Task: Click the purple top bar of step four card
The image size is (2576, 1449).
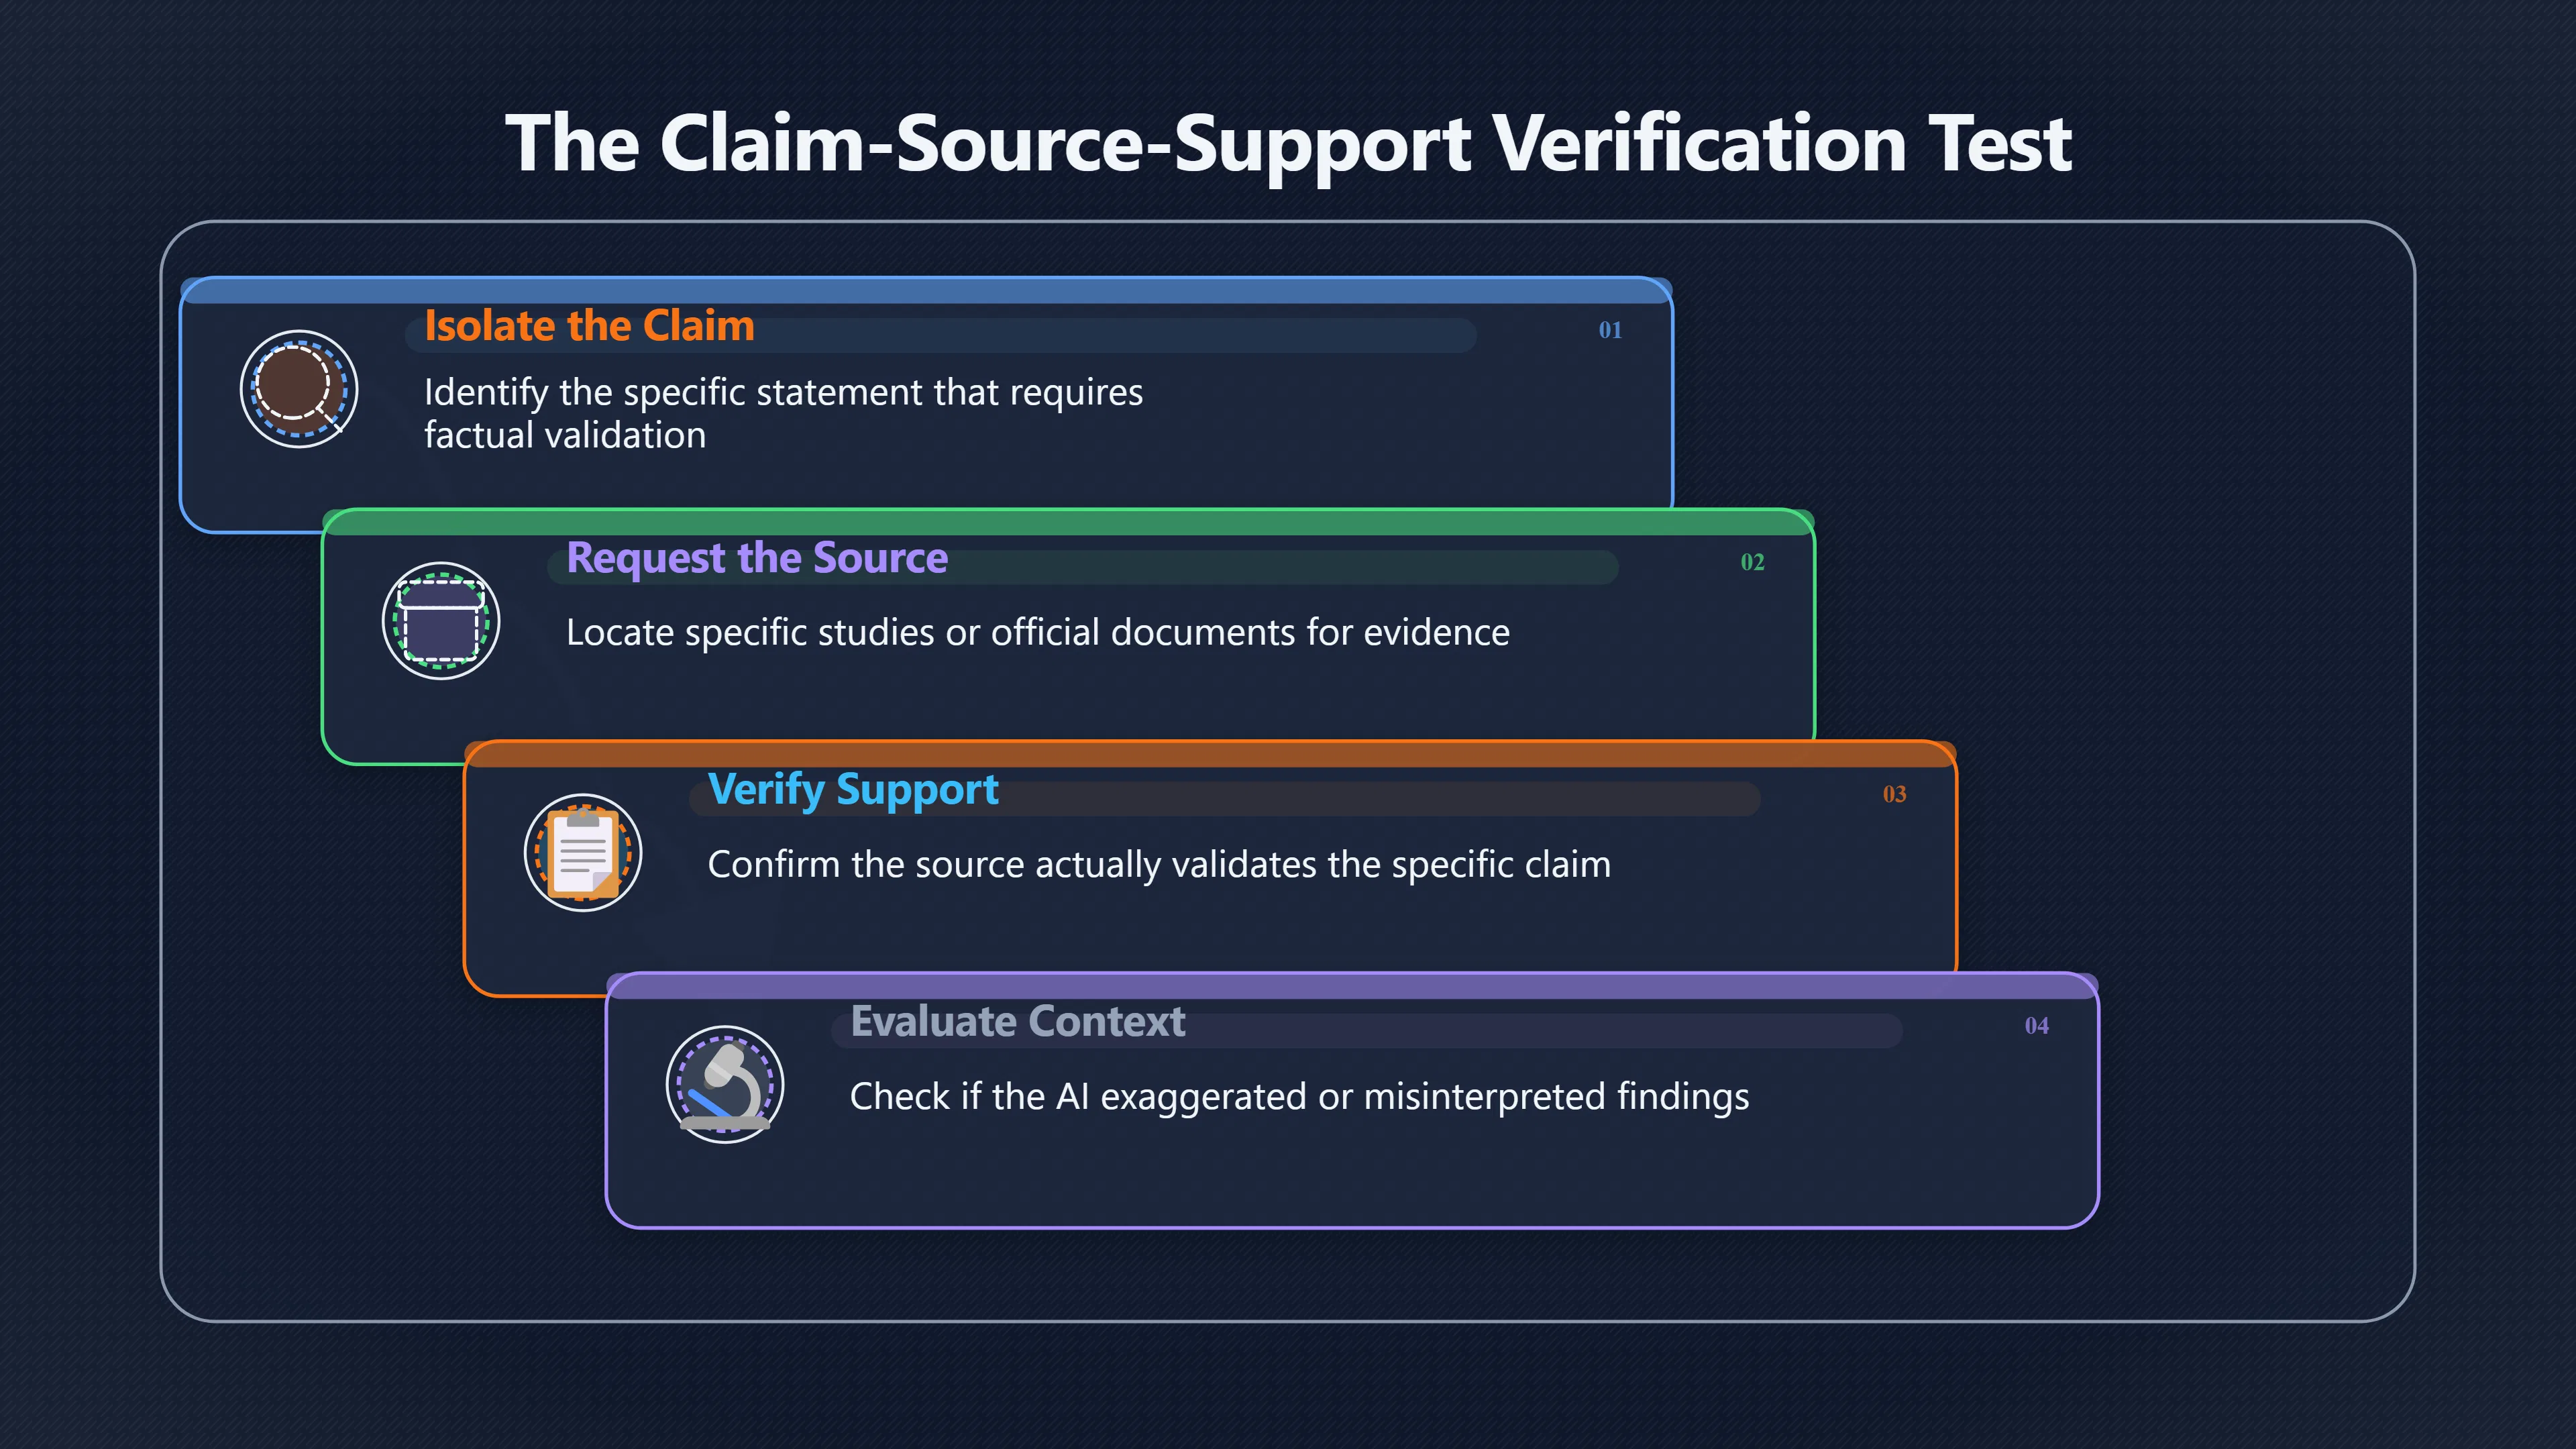Action: coord(1352,987)
